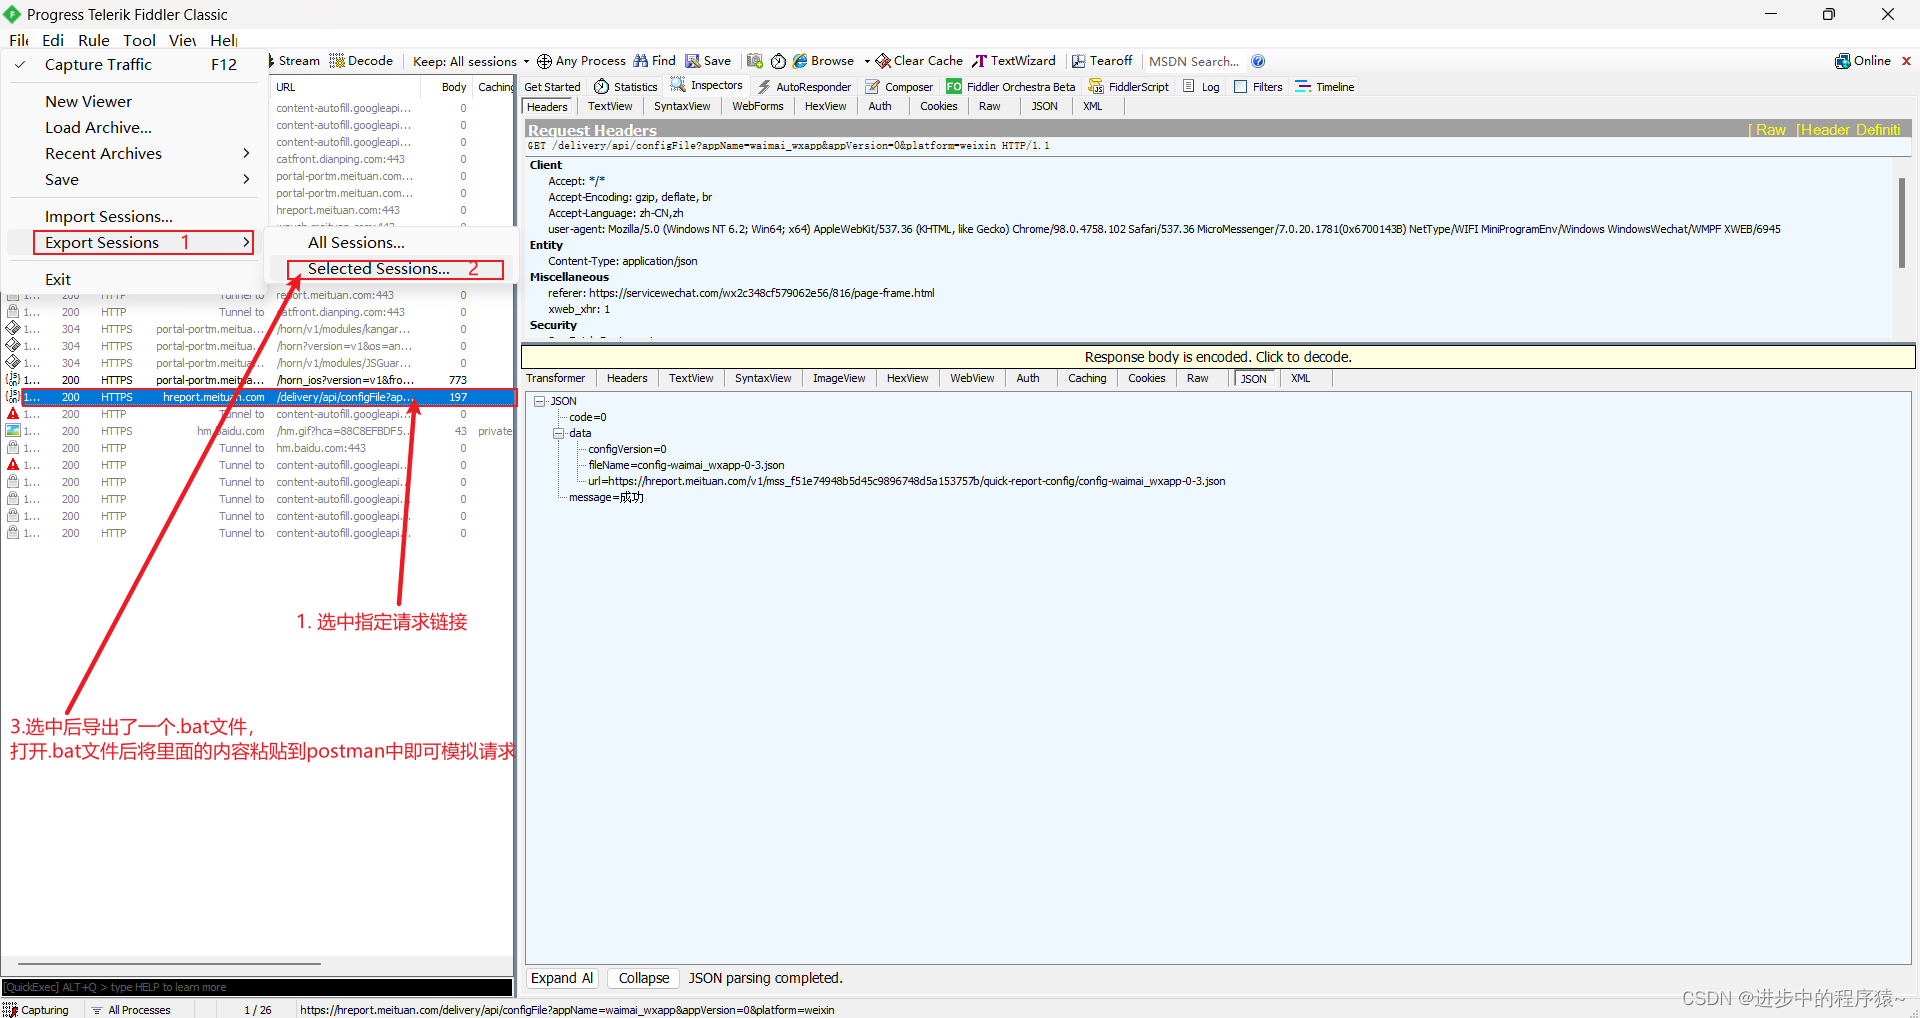Viewport: 1920px width, 1018px height.
Task: Switch response inspector to WebView
Action: coord(972,378)
